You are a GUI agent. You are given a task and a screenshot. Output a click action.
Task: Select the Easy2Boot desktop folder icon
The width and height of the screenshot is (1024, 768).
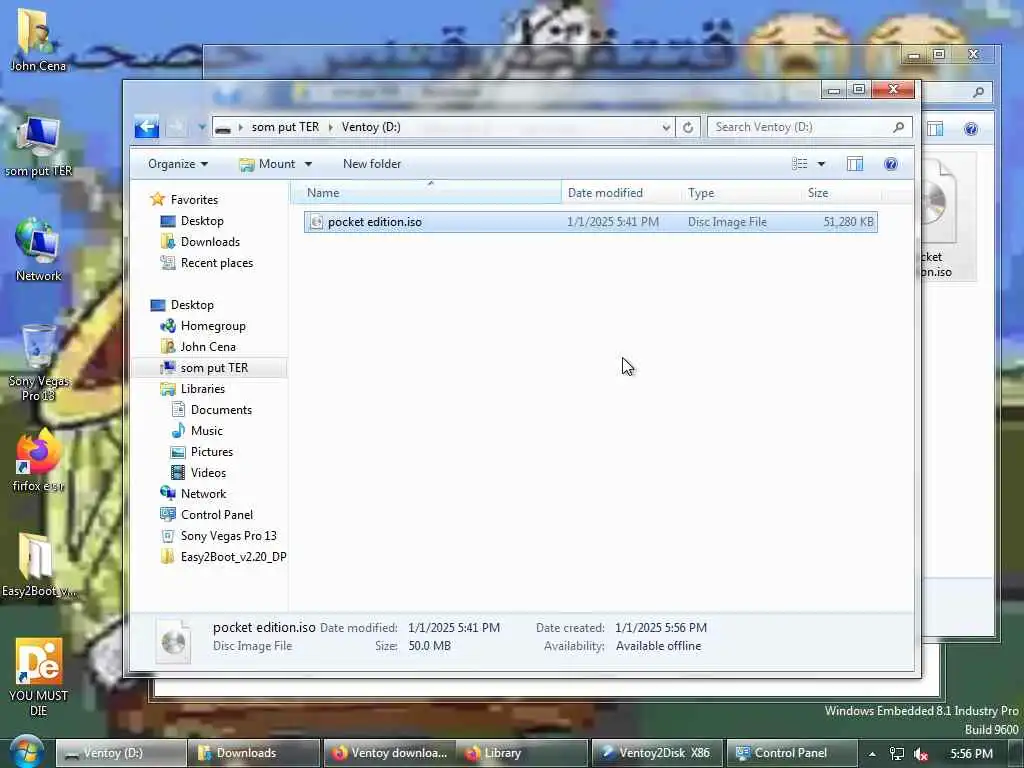coord(39,566)
